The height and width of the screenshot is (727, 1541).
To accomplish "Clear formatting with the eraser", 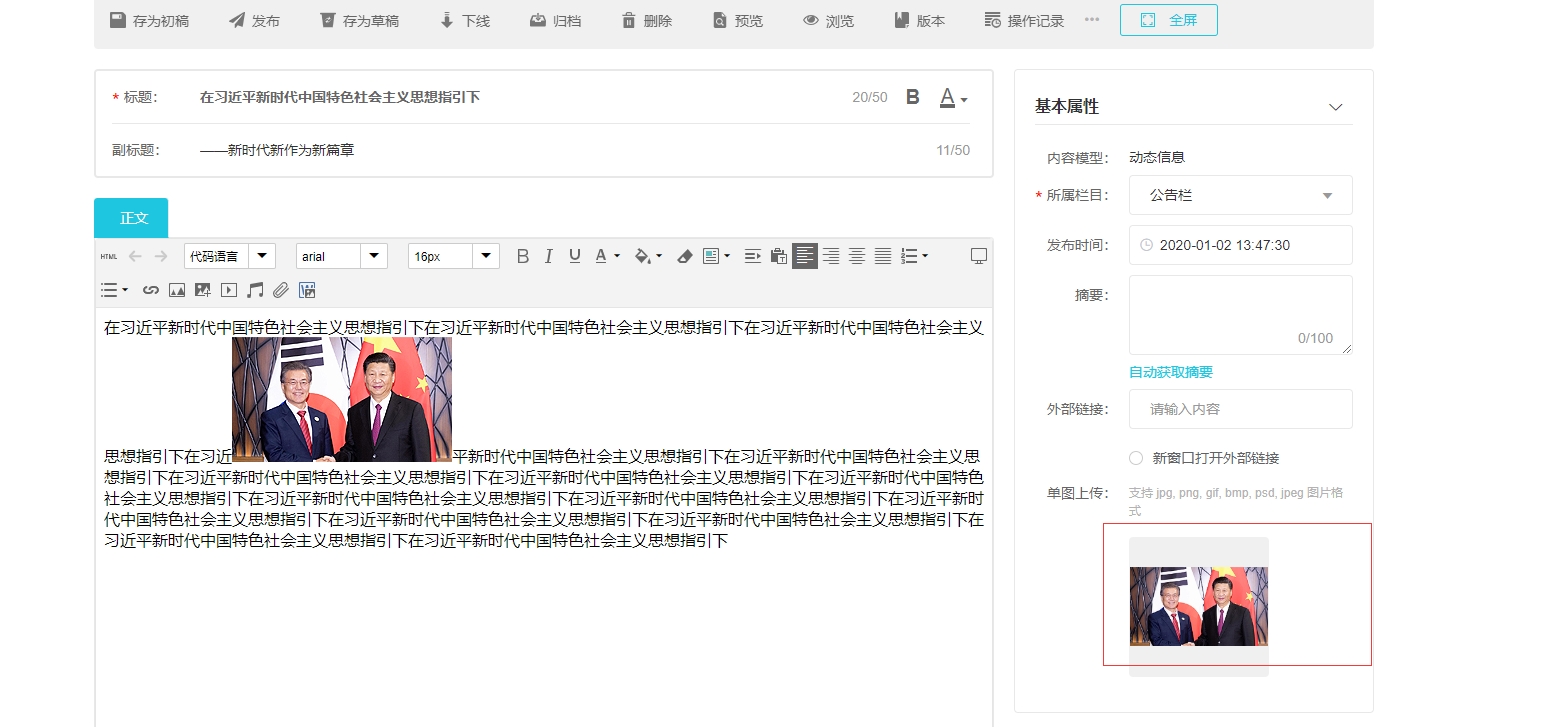I will pyautogui.click(x=685, y=257).
